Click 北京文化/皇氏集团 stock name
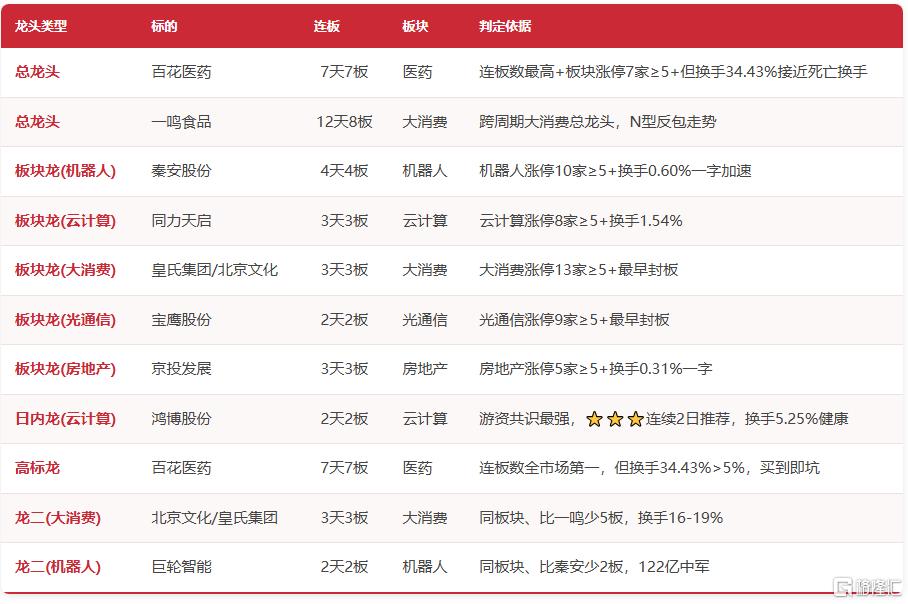The image size is (908, 604). [215, 518]
